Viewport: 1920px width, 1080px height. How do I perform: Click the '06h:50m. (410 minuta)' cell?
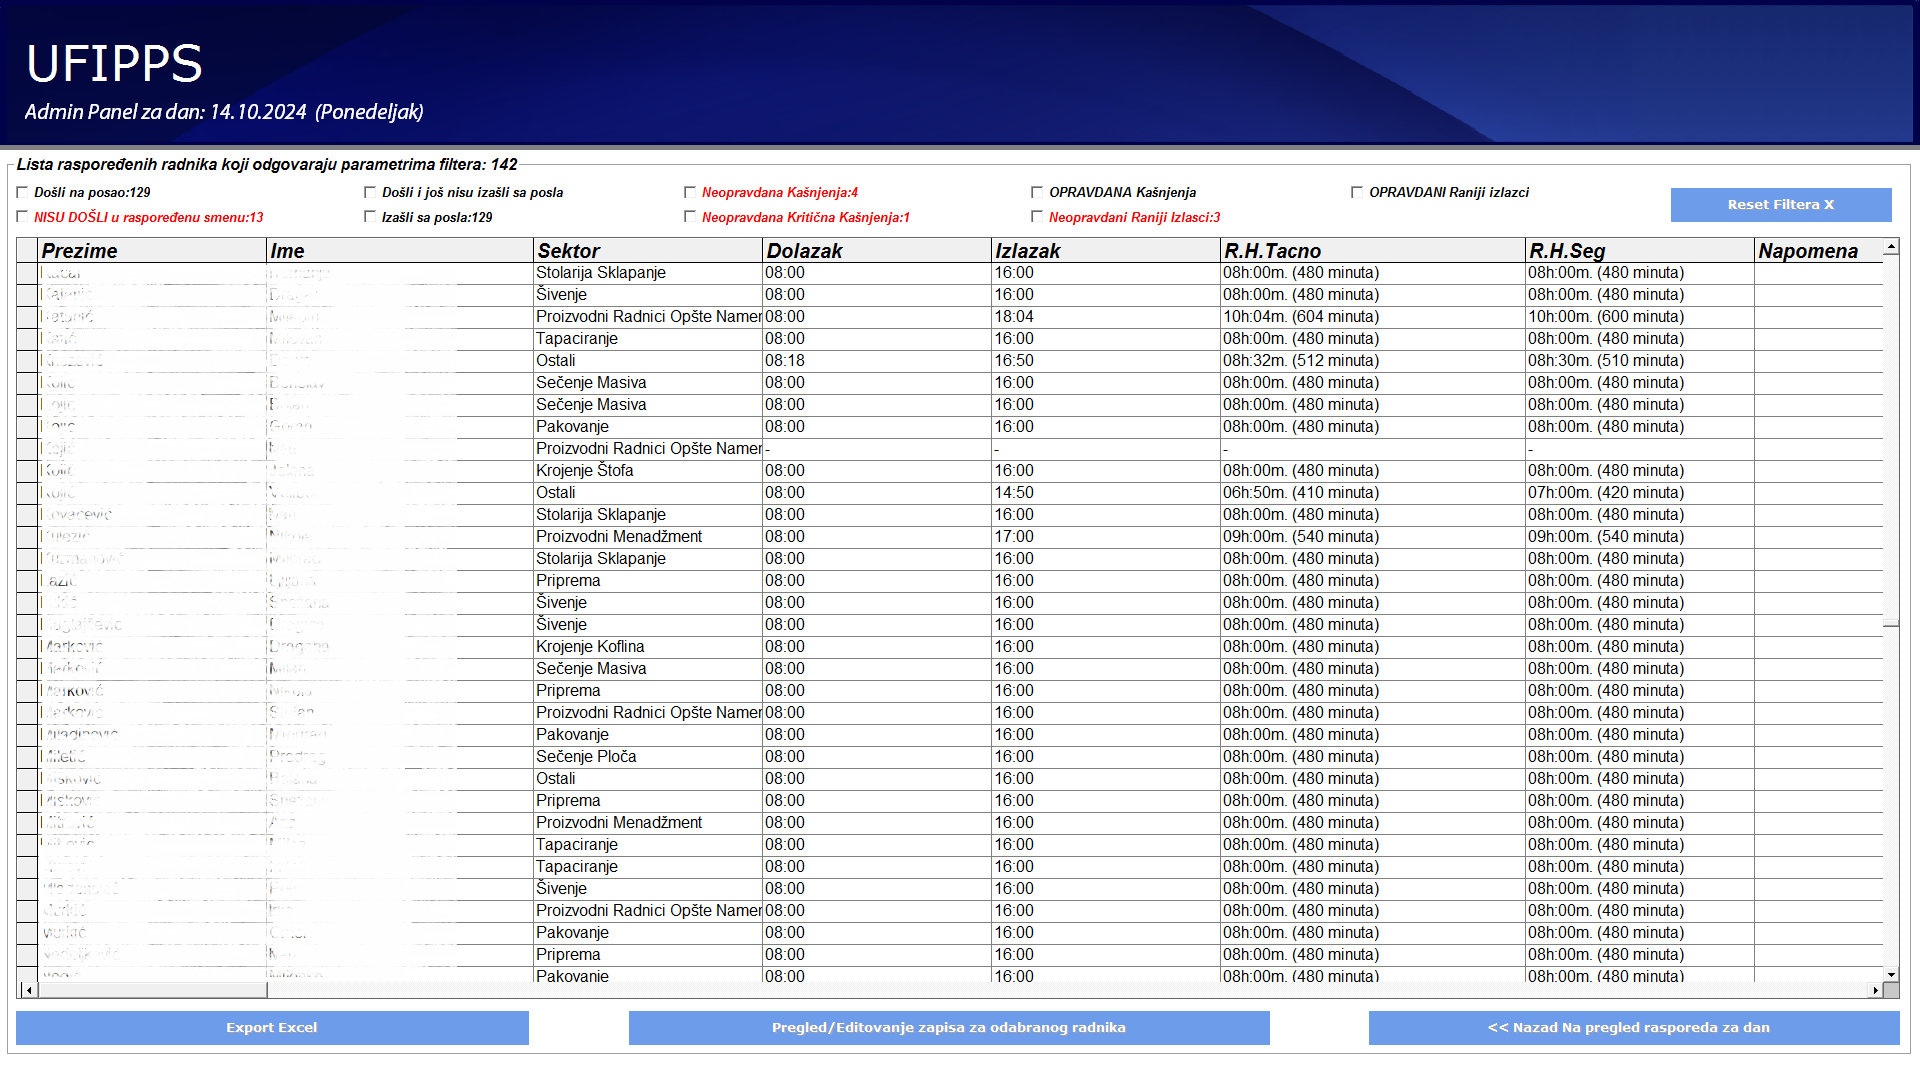pos(1373,493)
